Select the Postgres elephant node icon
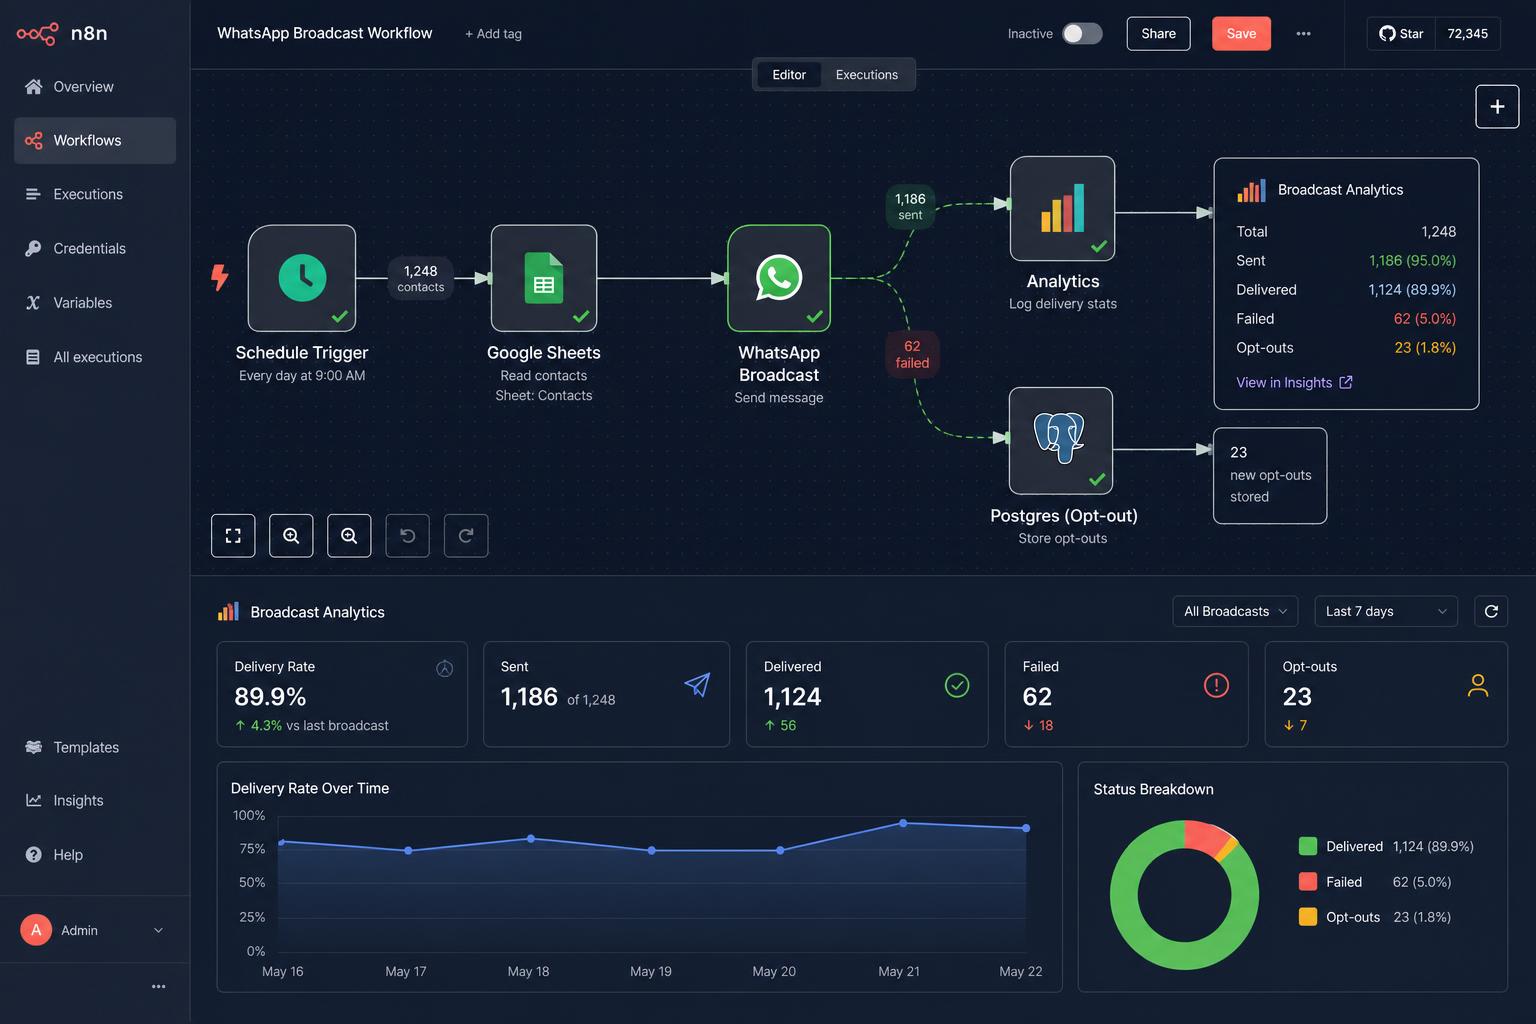This screenshot has width=1536, height=1024. [x=1061, y=440]
